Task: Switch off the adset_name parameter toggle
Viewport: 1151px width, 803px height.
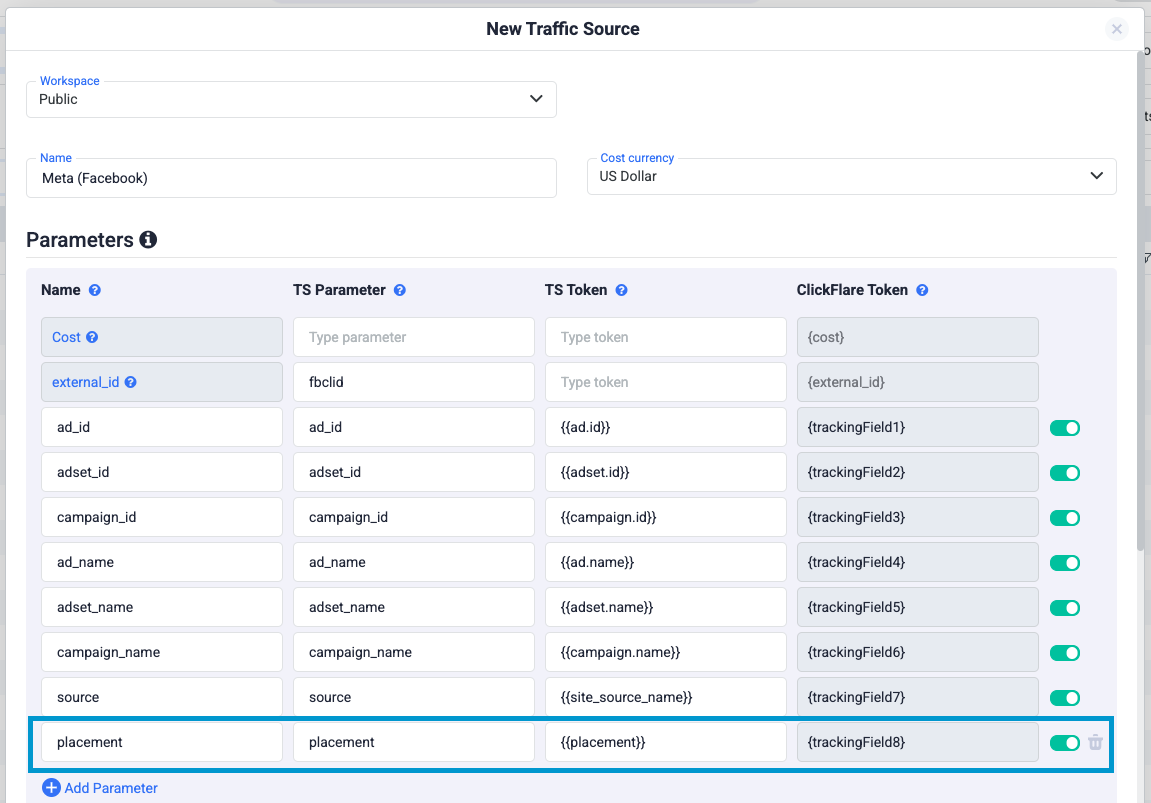Action: point(1064,608)
